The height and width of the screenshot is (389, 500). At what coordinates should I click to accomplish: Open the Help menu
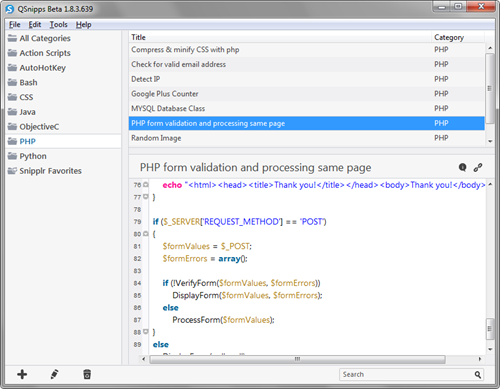(83, 24)
